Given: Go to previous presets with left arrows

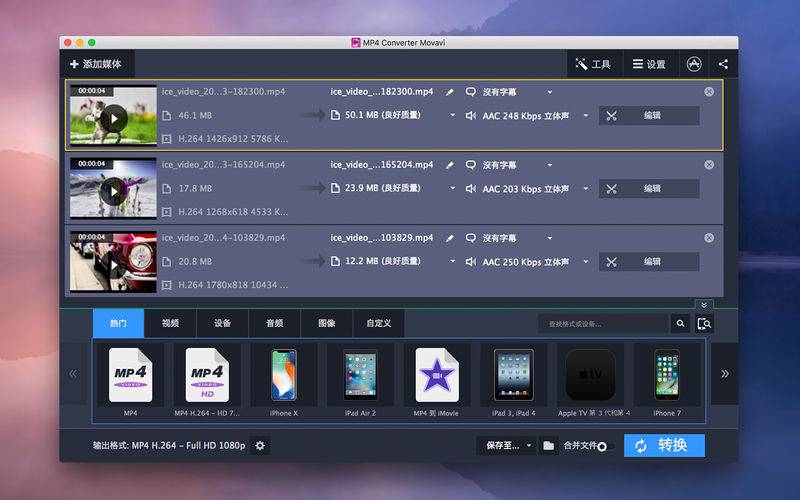Looking at the screenshot, I should [73, 374].
